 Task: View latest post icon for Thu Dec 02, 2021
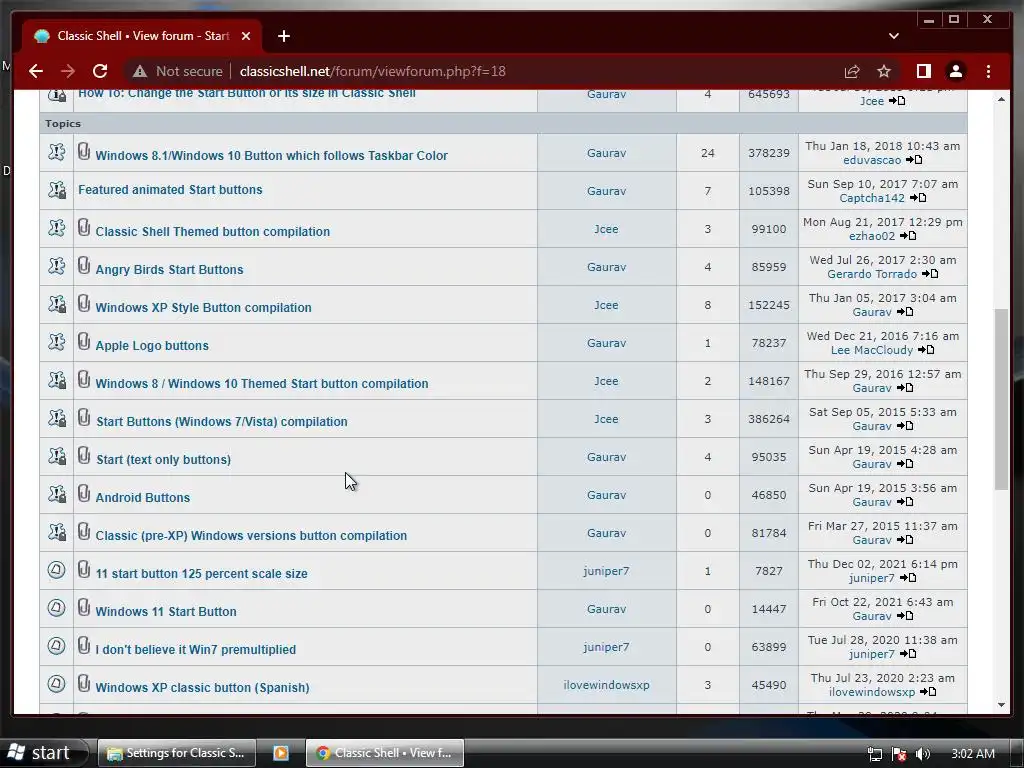(x=908, y=578)
